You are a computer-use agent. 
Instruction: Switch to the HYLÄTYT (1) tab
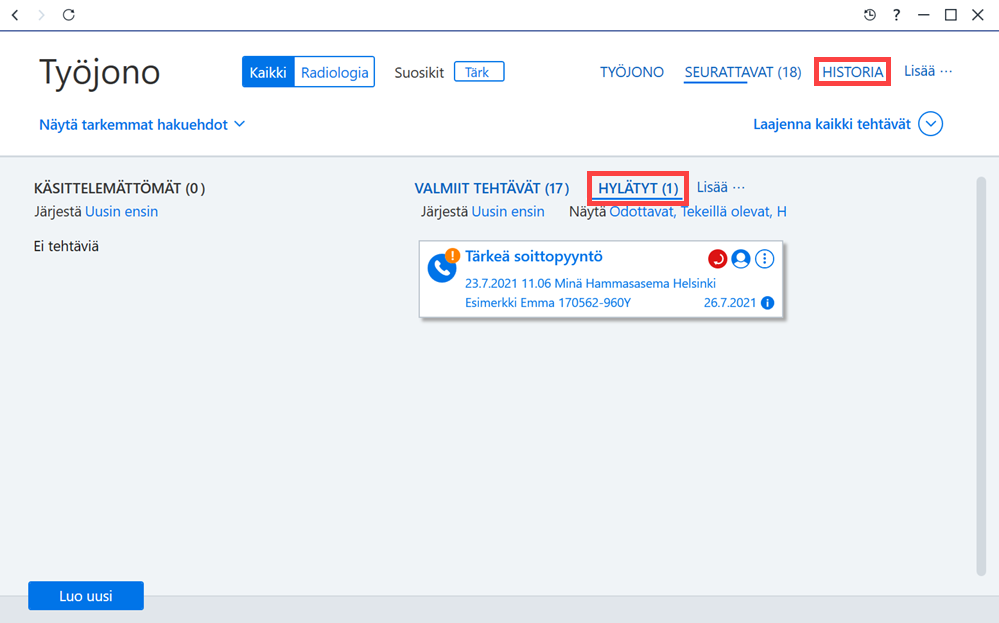click(638, 188)
